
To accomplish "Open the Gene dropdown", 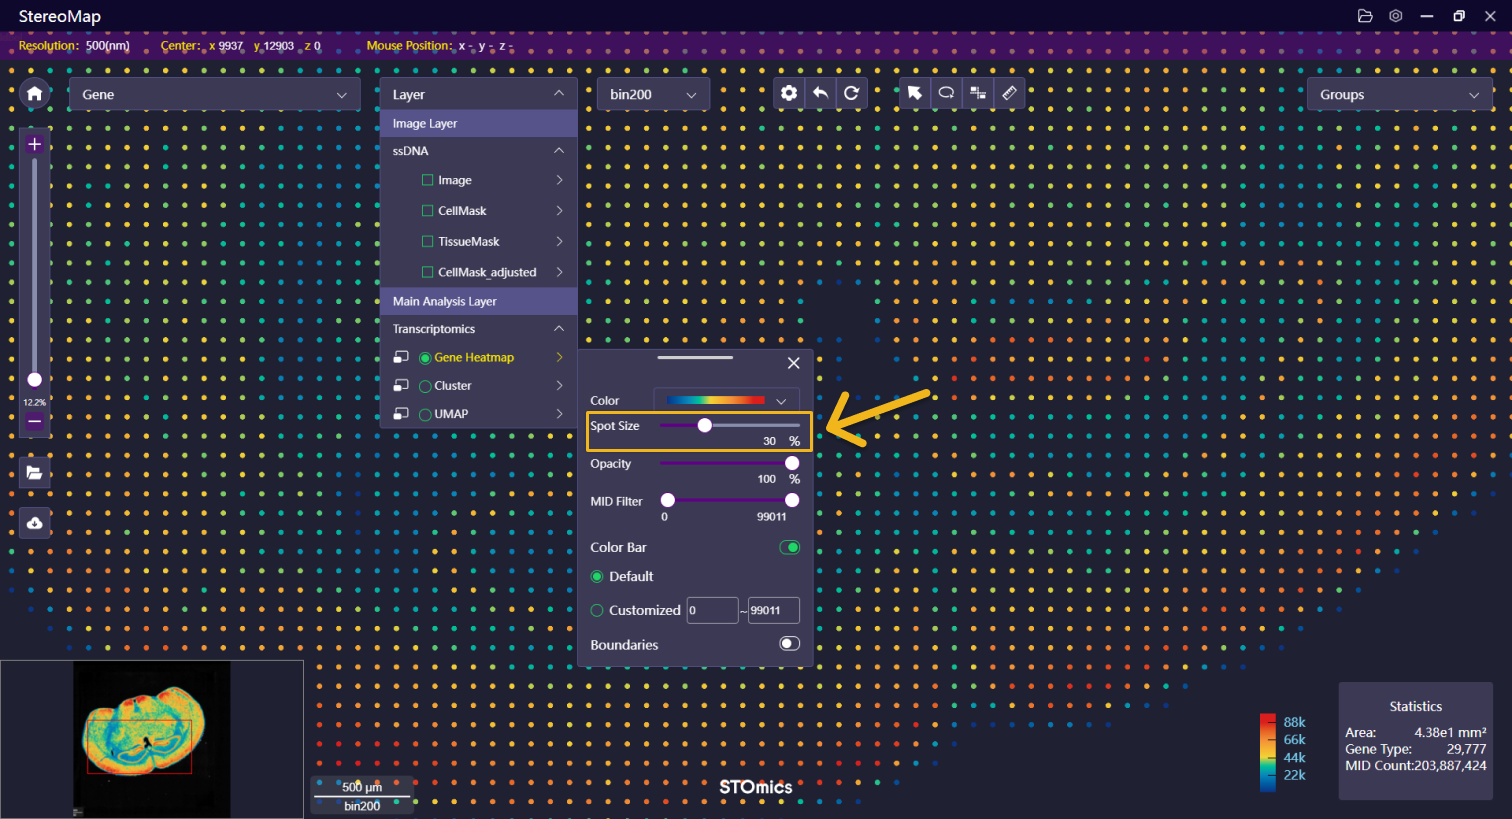I will 214,94.
